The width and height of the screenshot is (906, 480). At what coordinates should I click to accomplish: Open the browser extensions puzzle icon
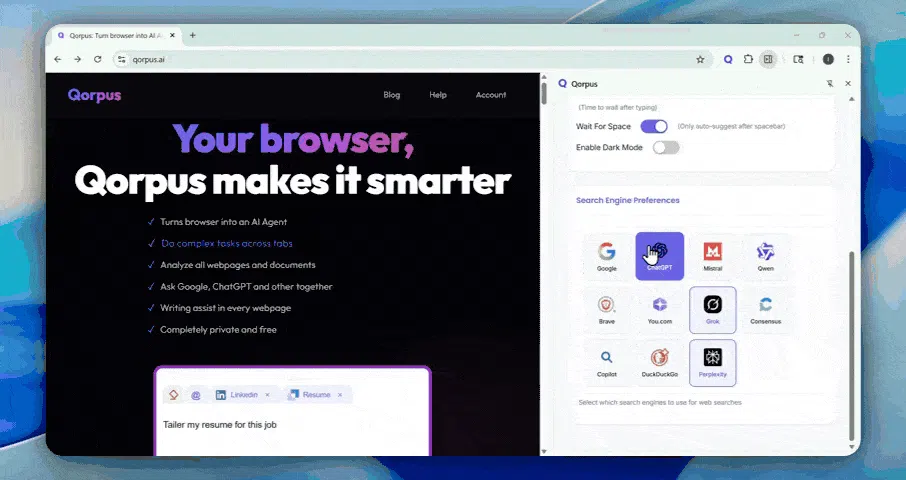tap(748, 59)
